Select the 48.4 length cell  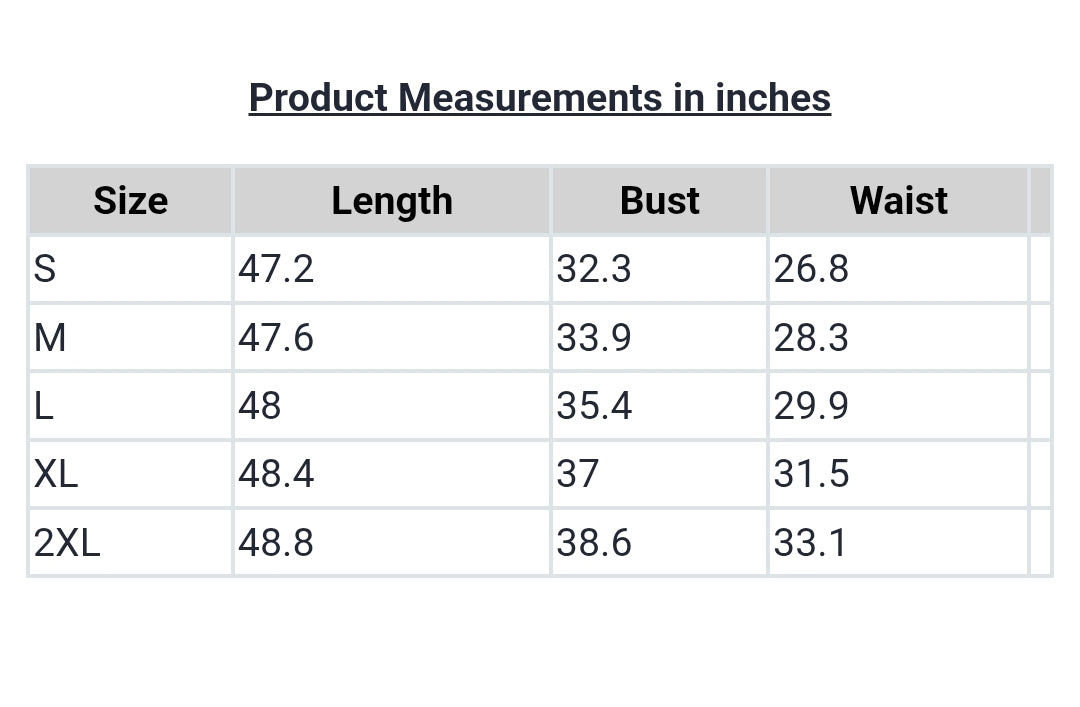(392, 474)
